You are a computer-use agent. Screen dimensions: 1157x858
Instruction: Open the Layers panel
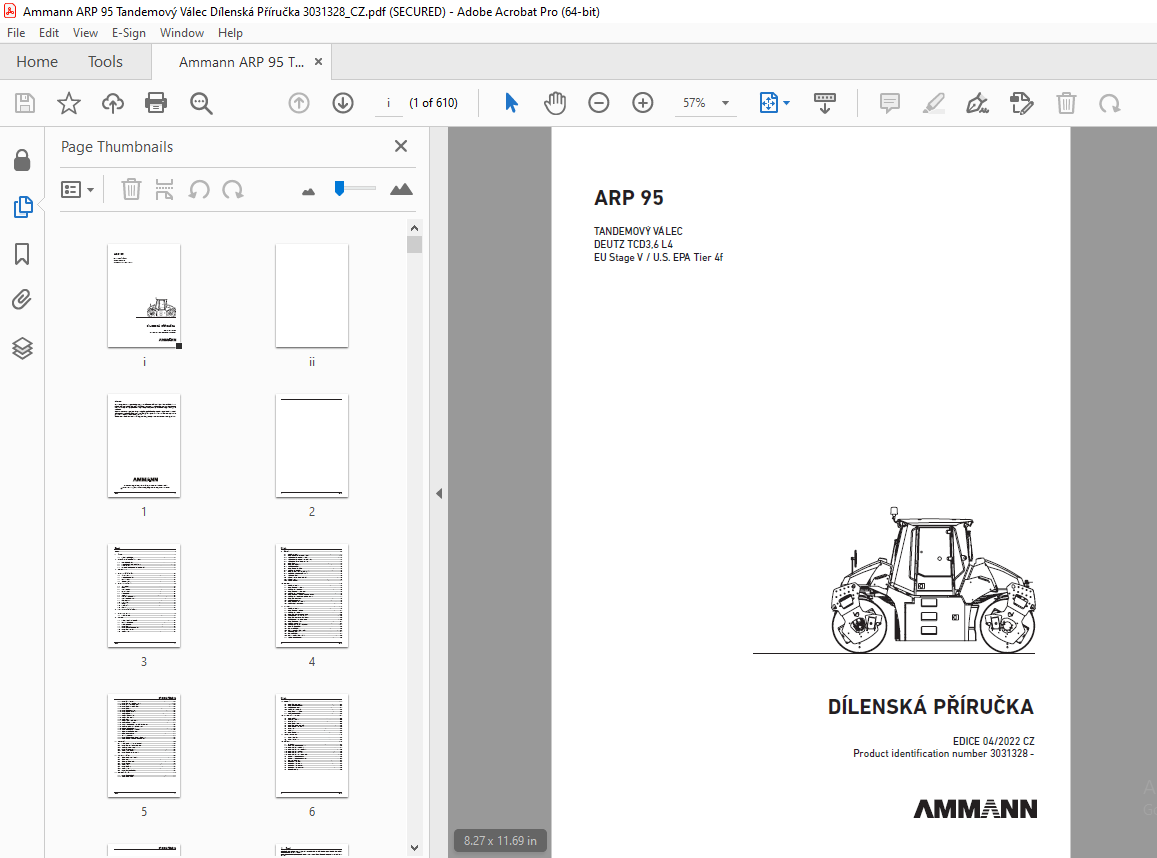(x=22, y=347)
